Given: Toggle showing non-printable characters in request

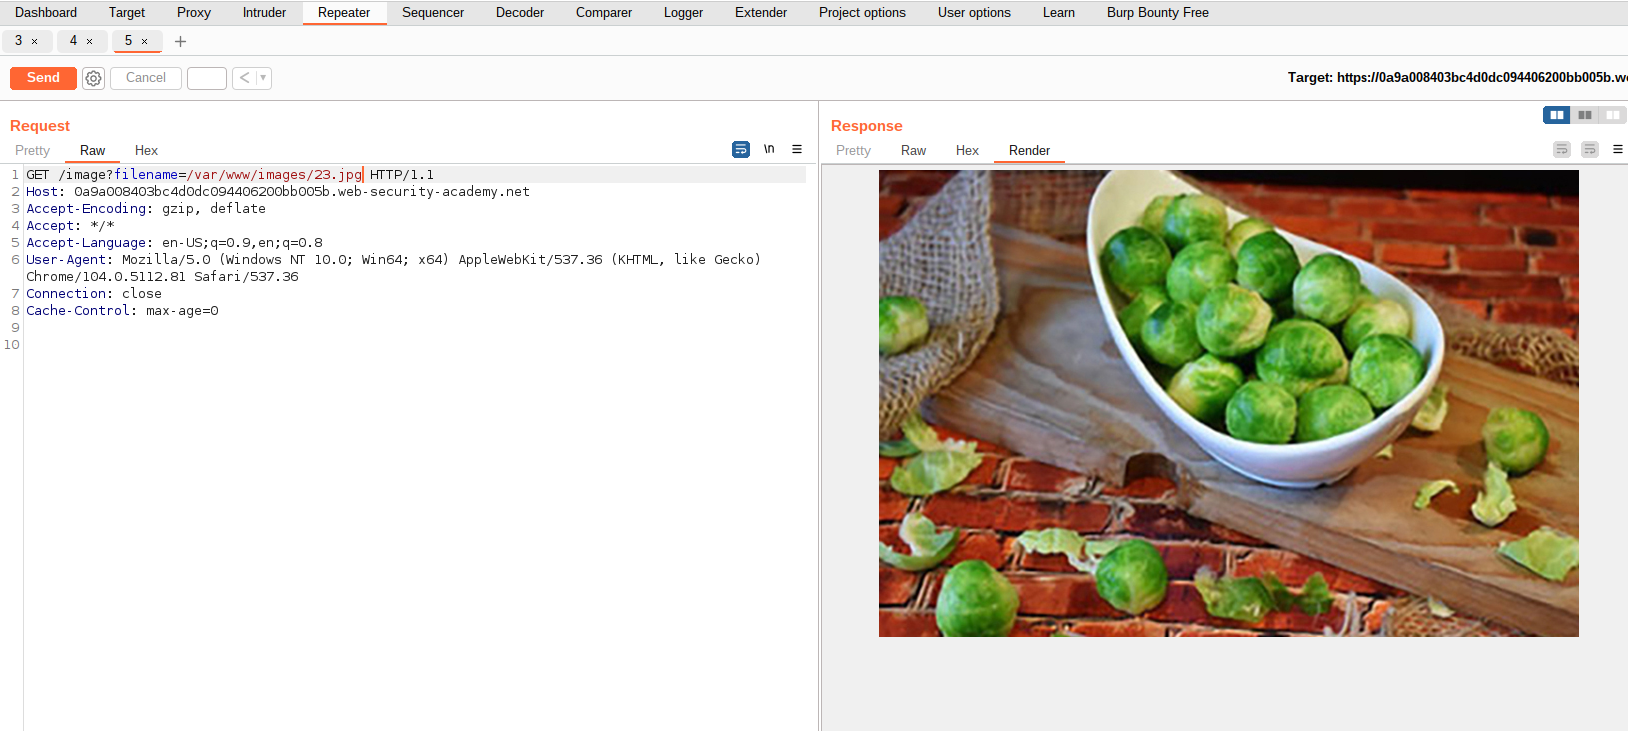Looking at the screenshot, I should pyautogui.click(x=769, y=149).
